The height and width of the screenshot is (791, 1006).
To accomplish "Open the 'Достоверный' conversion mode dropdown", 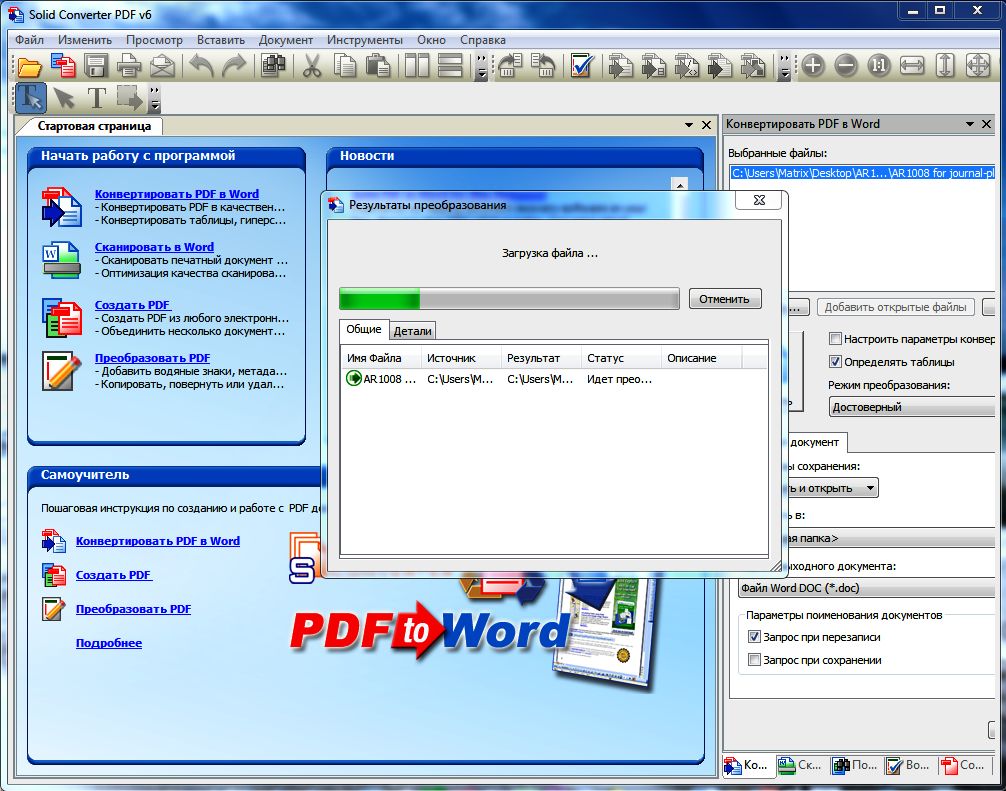I will (x=912, y=407).
